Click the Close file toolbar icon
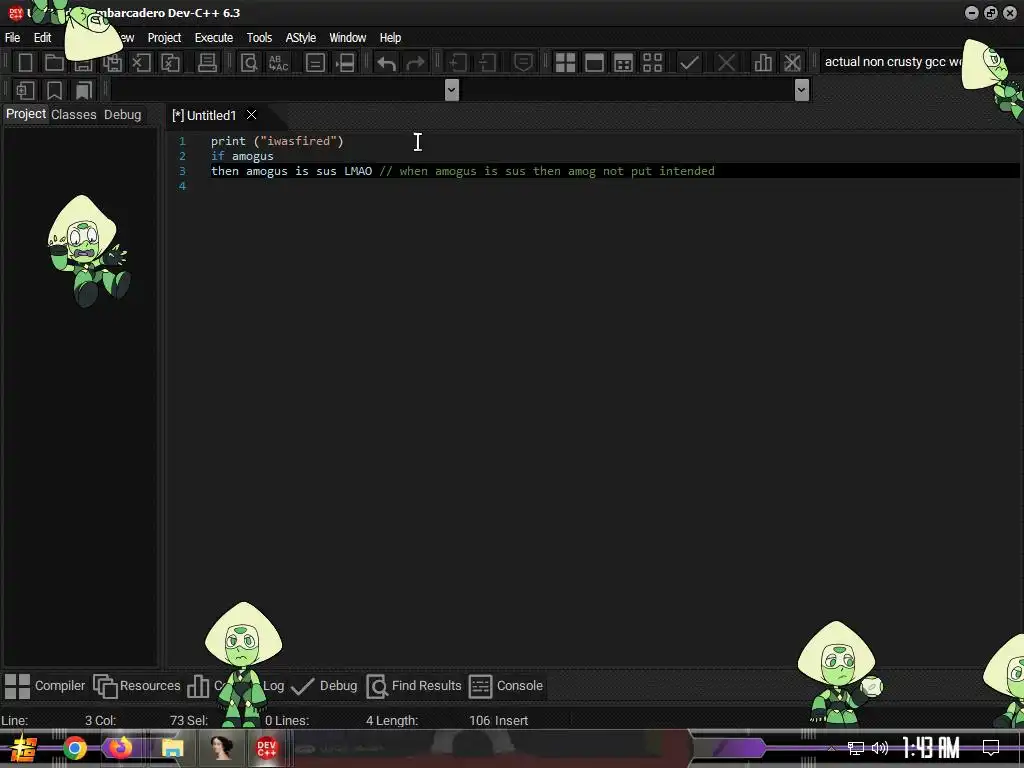 (141, 63)
